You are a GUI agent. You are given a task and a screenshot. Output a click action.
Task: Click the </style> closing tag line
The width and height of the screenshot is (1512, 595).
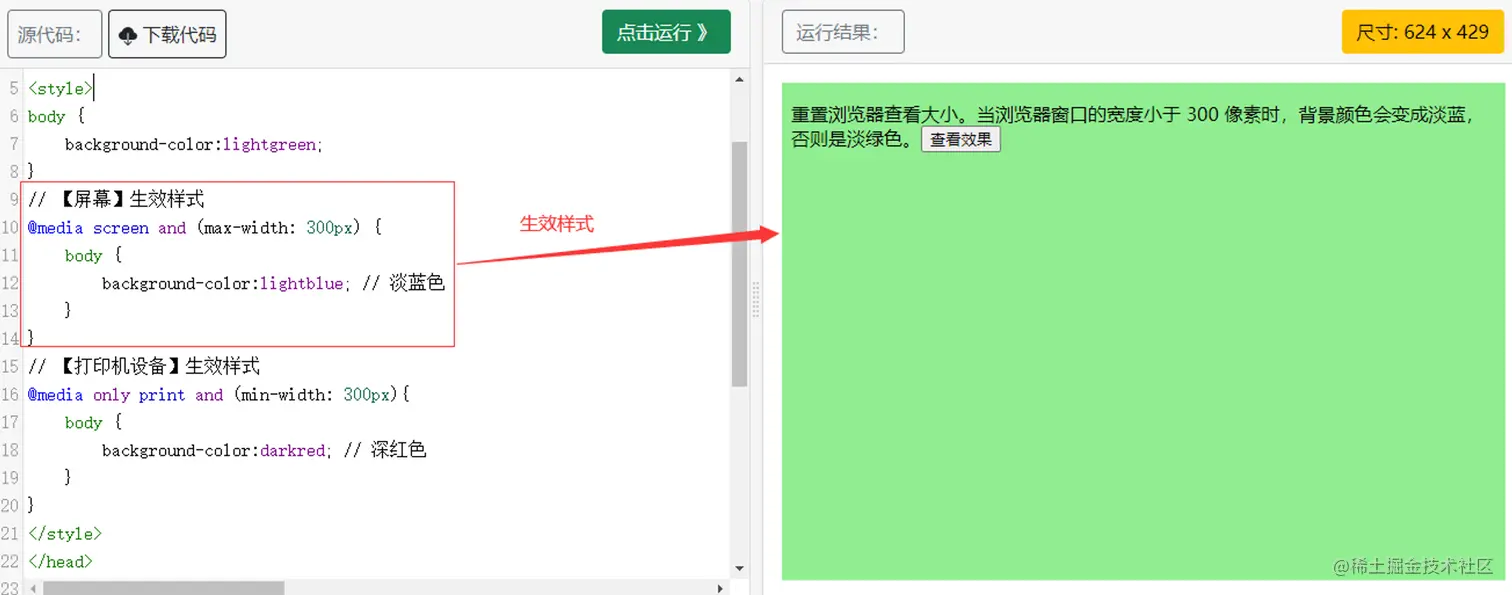(65, 534)
